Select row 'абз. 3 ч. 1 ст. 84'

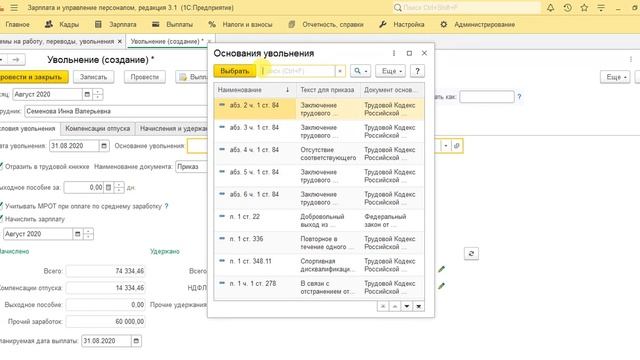[x=319, y=131]
